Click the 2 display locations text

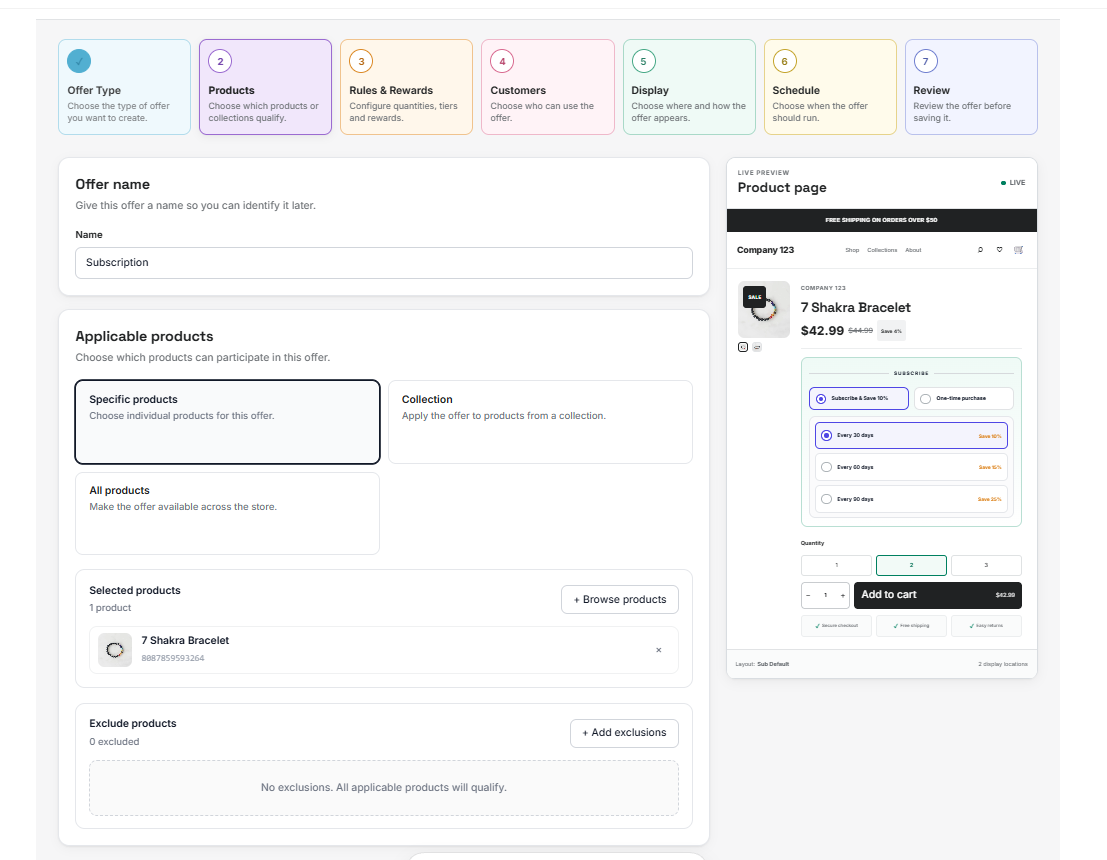1003,664
